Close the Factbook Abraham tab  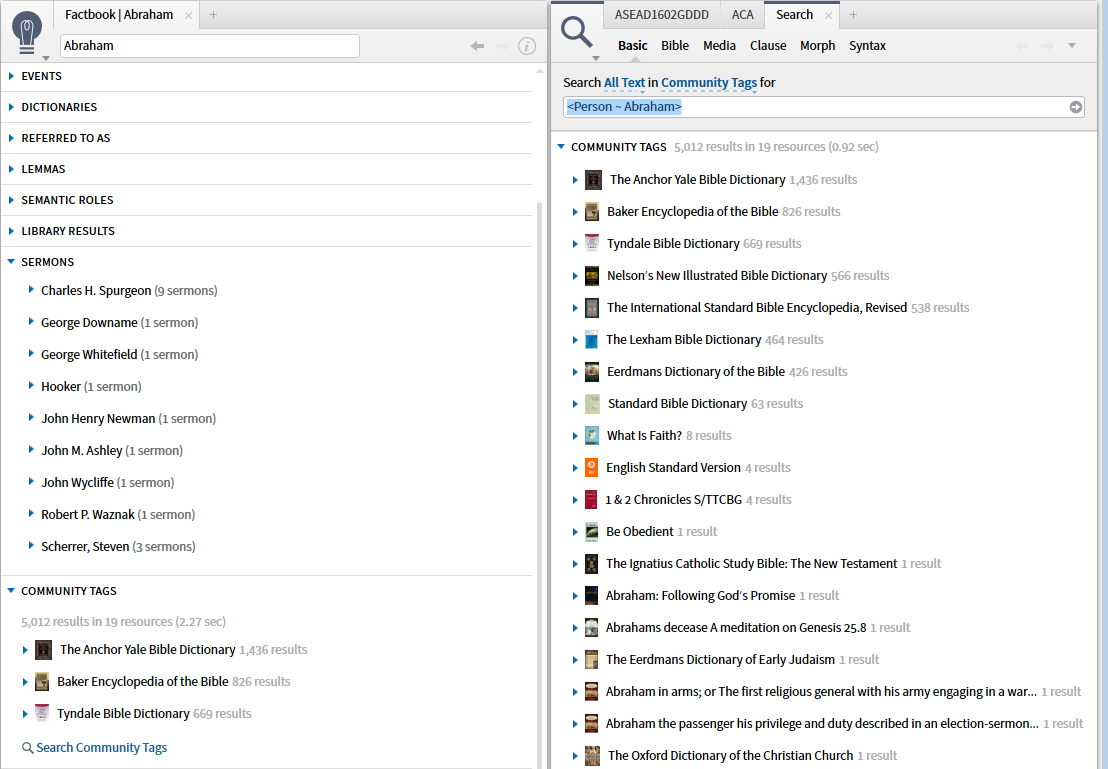189,15
